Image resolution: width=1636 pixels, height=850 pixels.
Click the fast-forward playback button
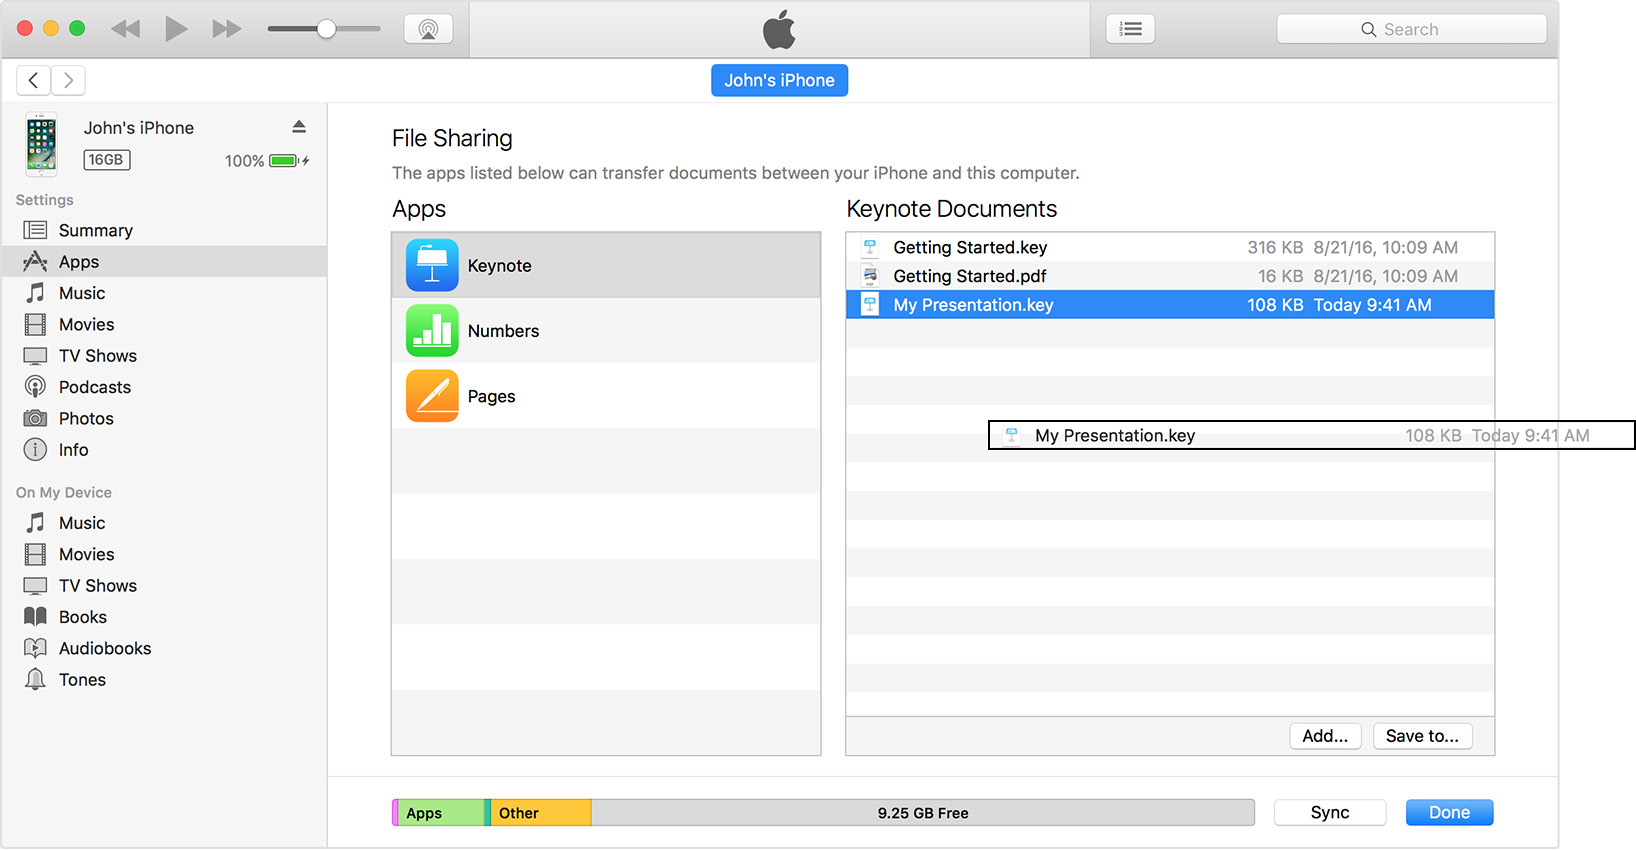pyautogui.click(x=227, y=29)
